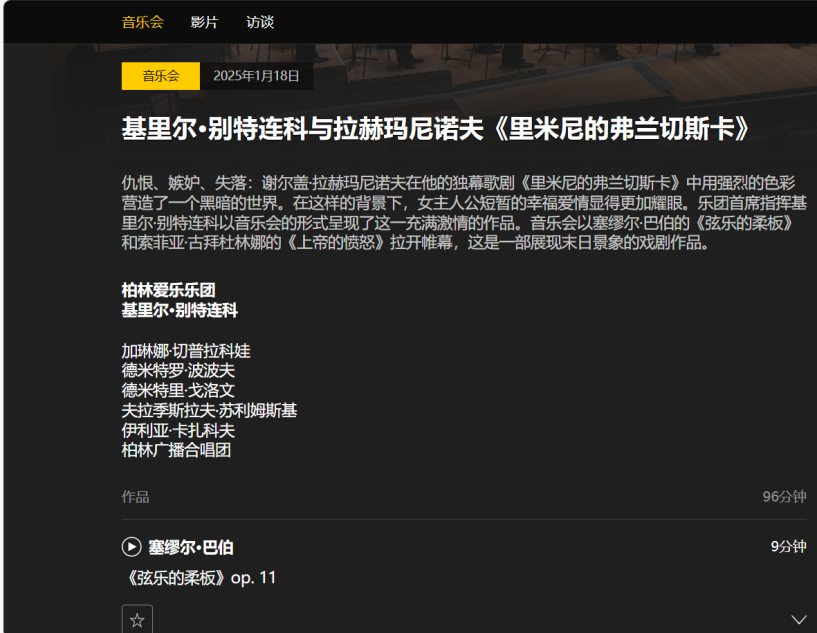Open performer 德米特罗·波波夫
The height and width of the screenshot is (633, 817).
point(178,370)
